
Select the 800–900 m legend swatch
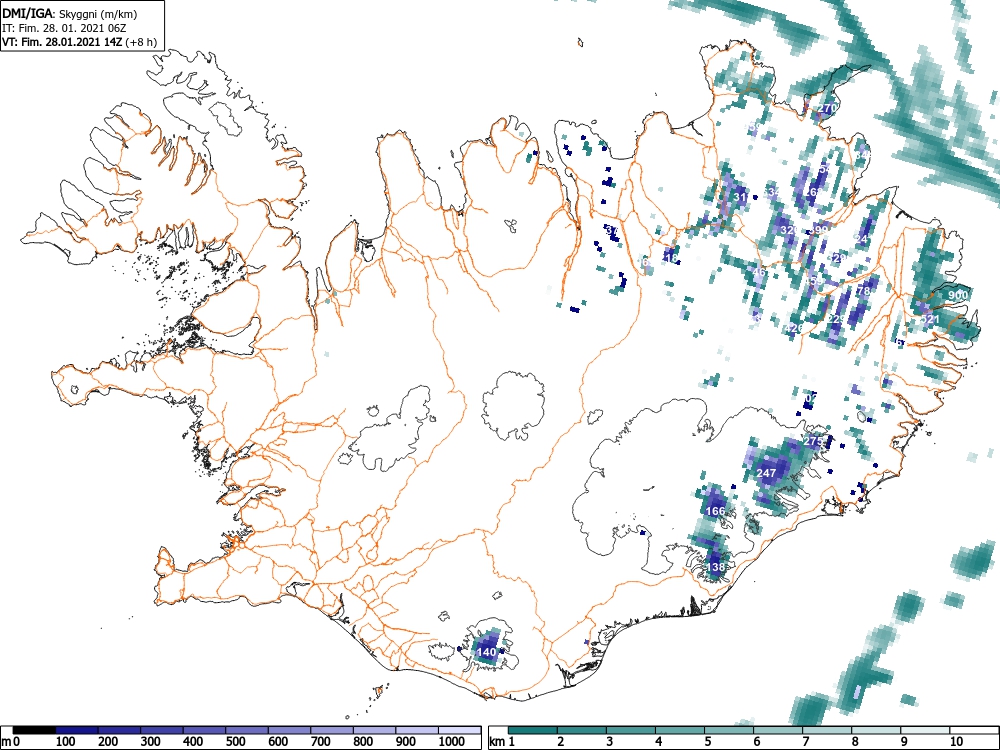[375, 730]
